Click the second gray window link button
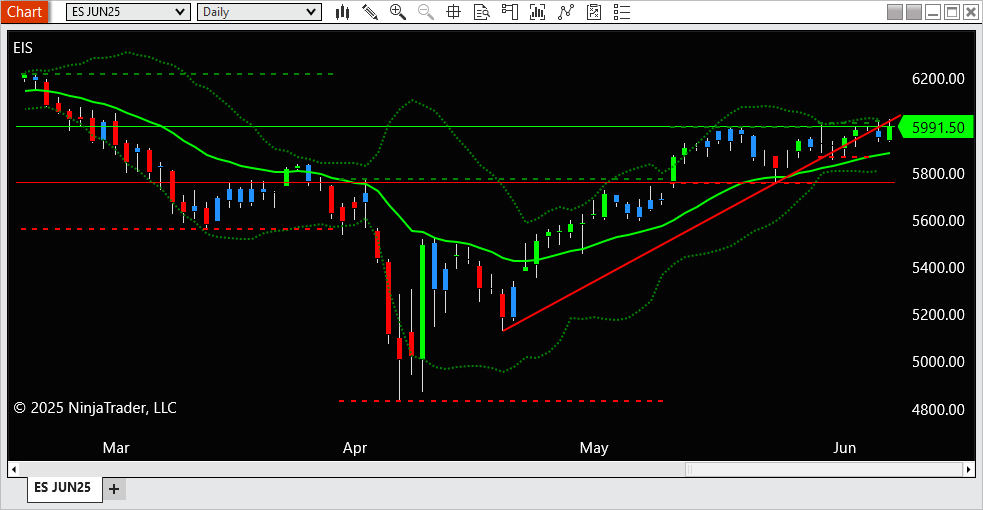983x510 pixels. [914, 12]
